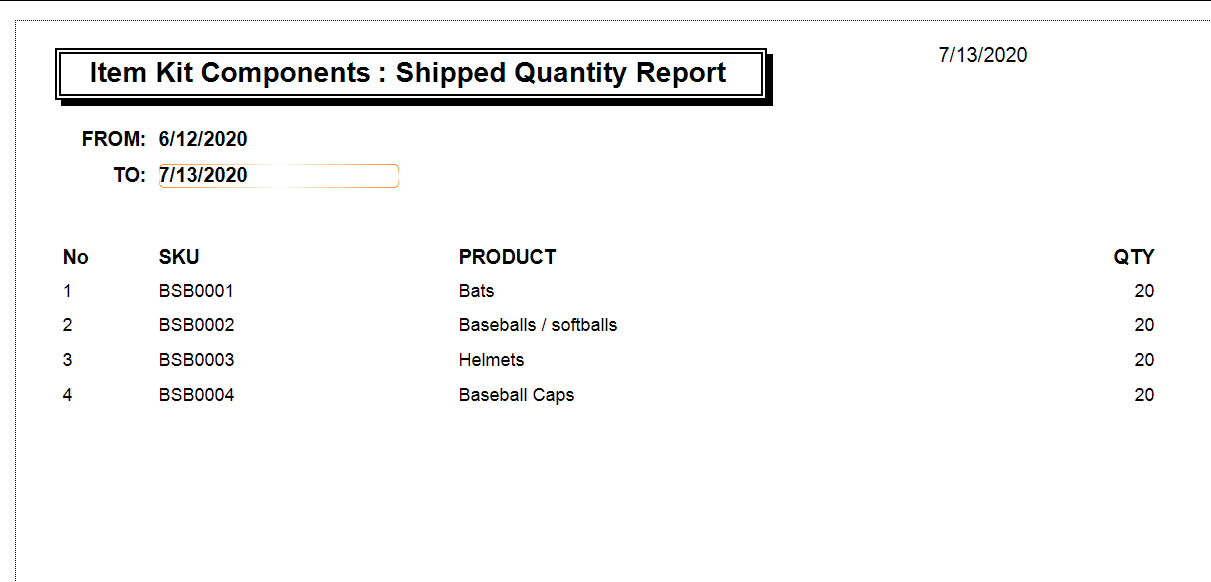Click the TO date field showing 7/13/2020

(278, 176)
